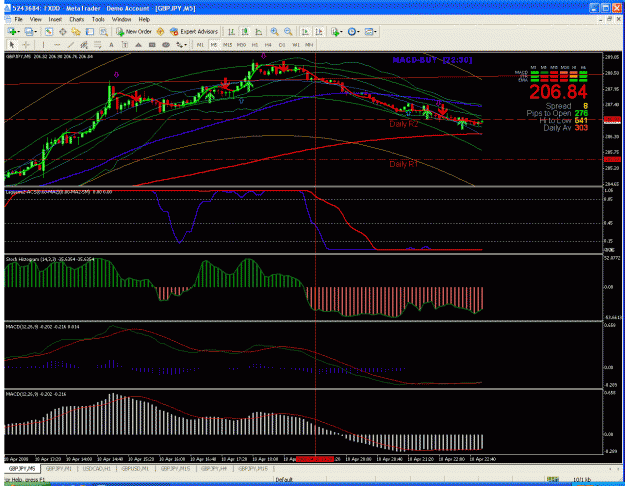
Task: Expand the Profiles dropdown arrow
Action: (35, 32)
